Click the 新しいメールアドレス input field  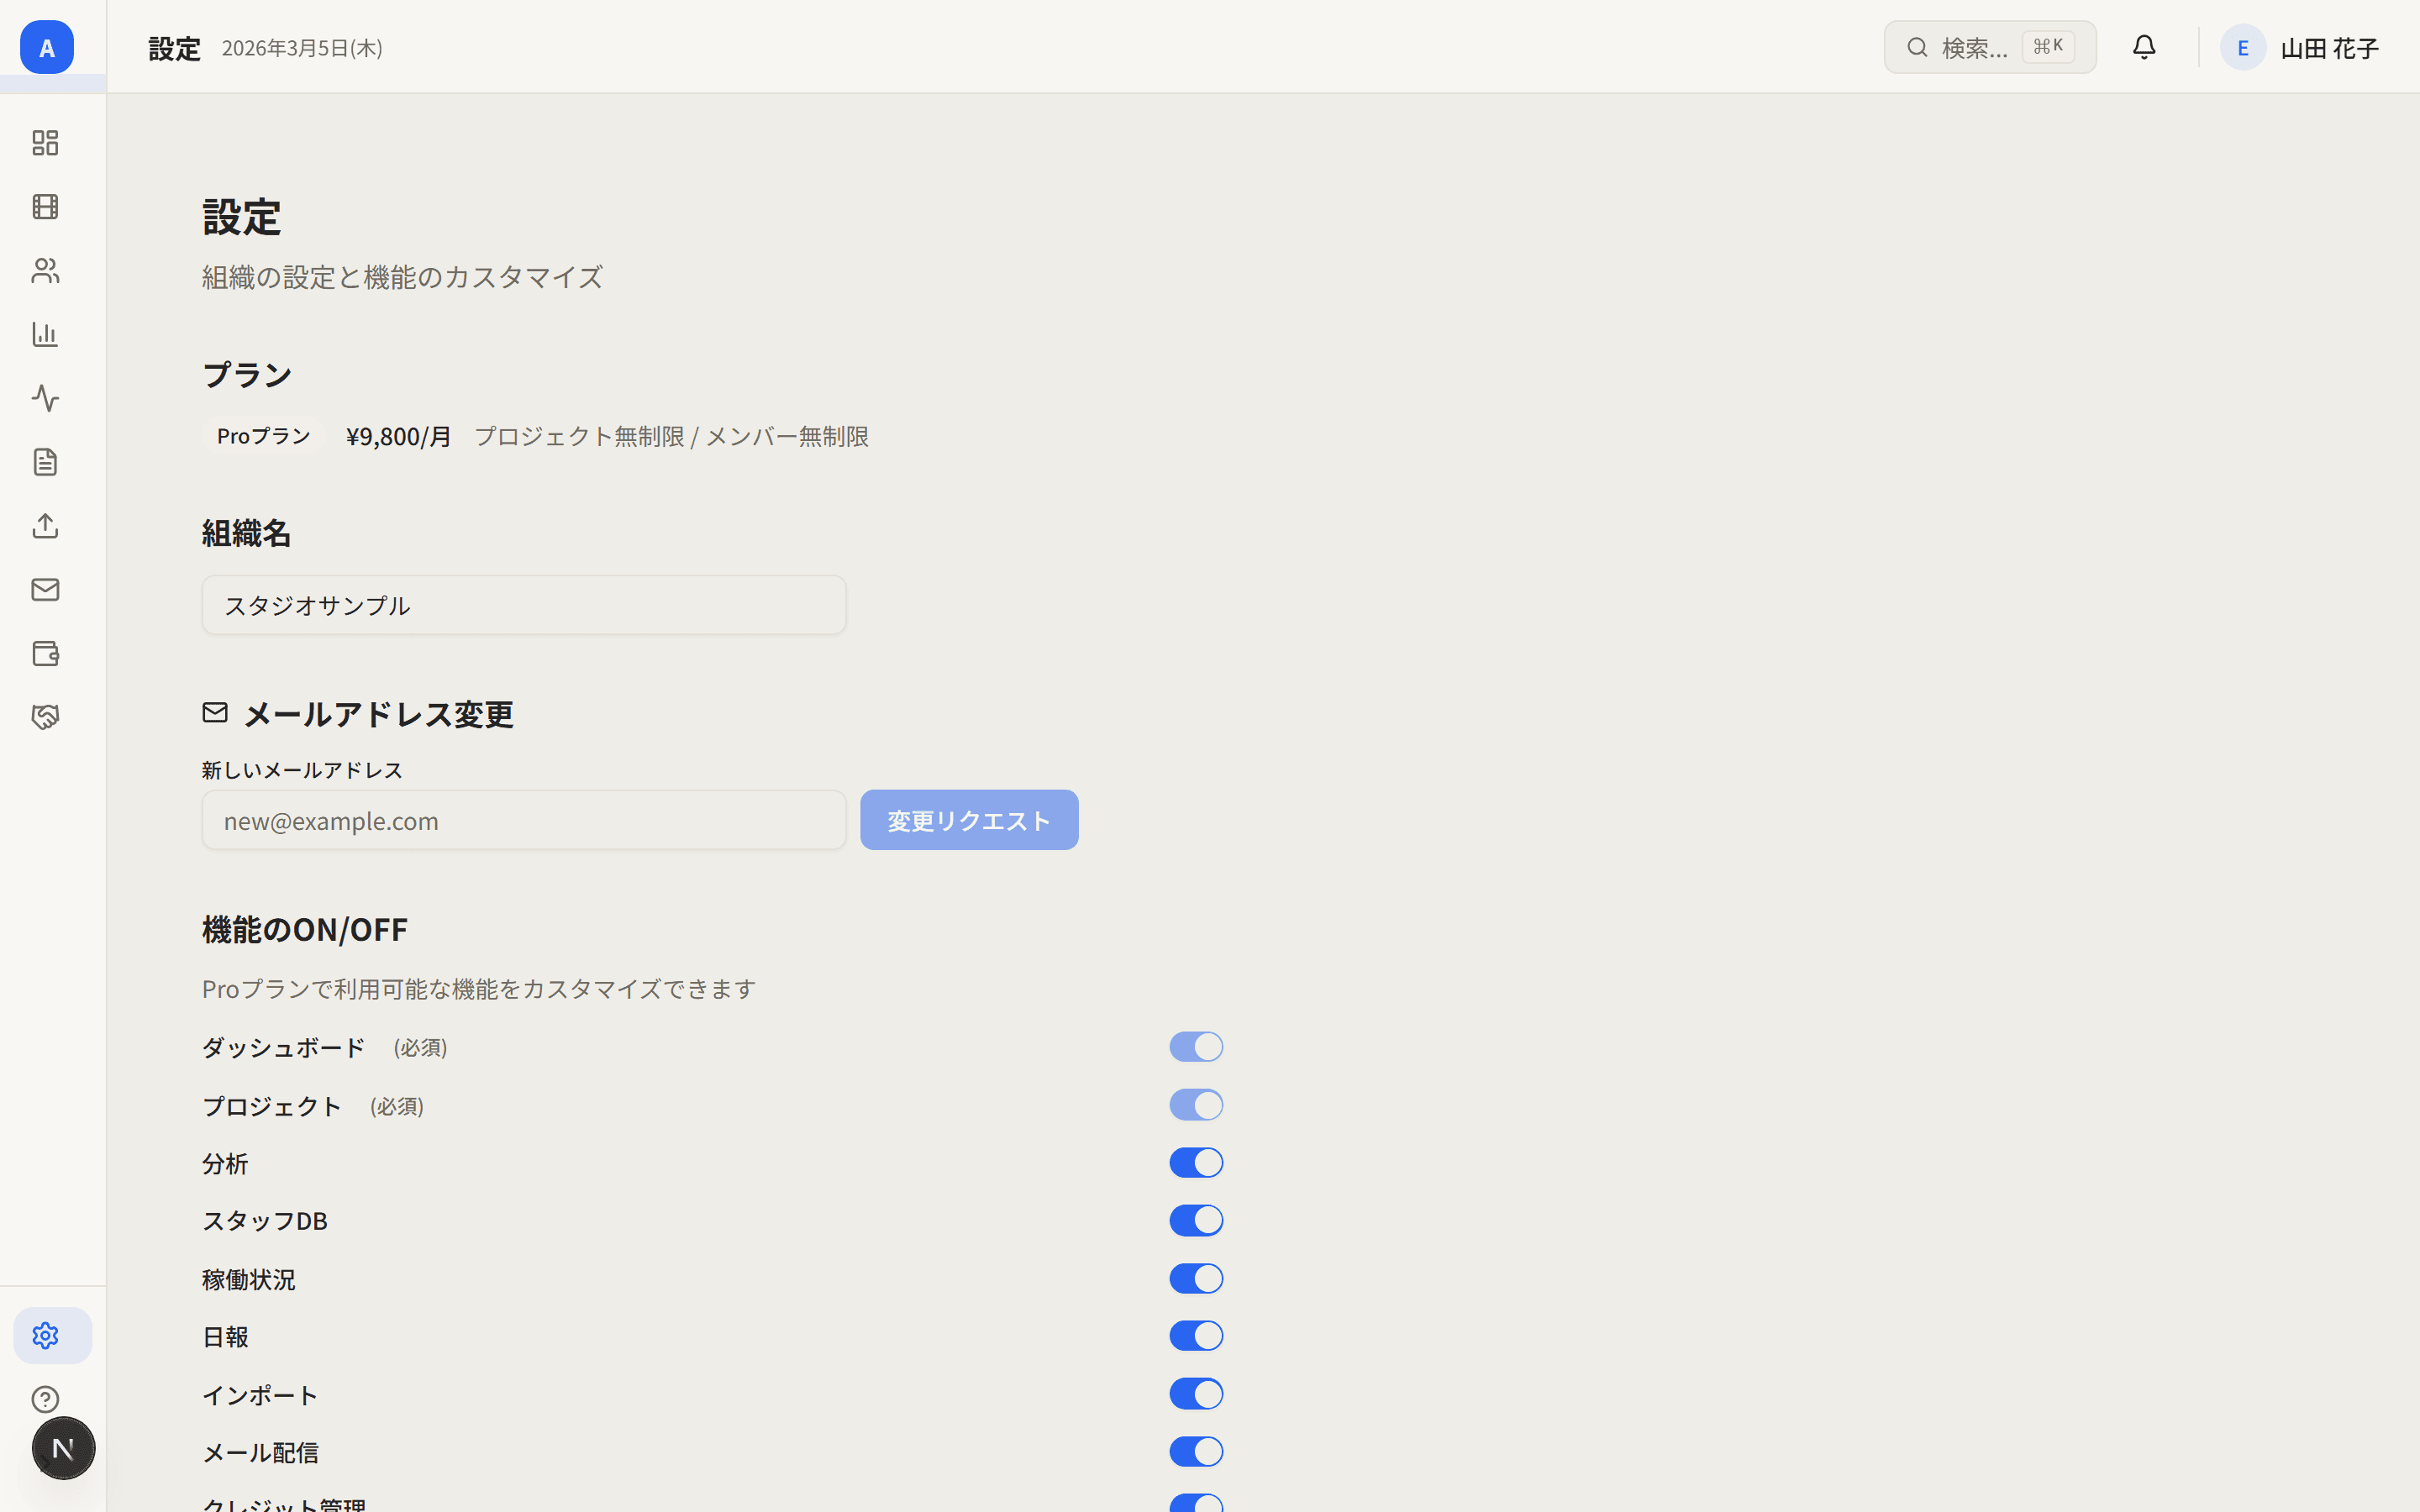(x=523, y=819)
